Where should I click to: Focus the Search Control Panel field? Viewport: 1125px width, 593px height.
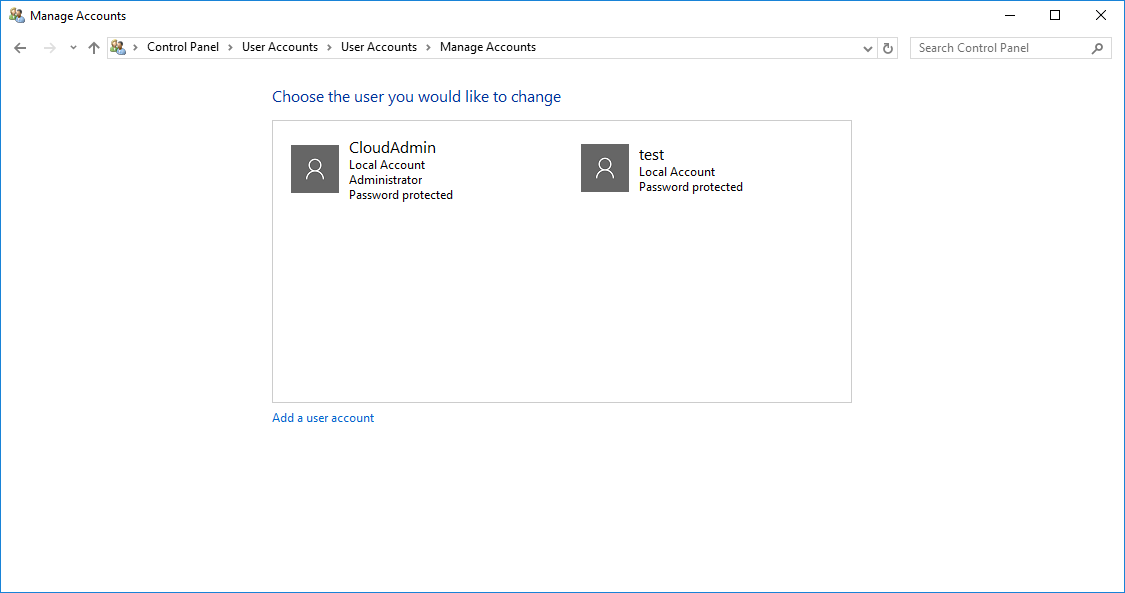click(998, 48)
